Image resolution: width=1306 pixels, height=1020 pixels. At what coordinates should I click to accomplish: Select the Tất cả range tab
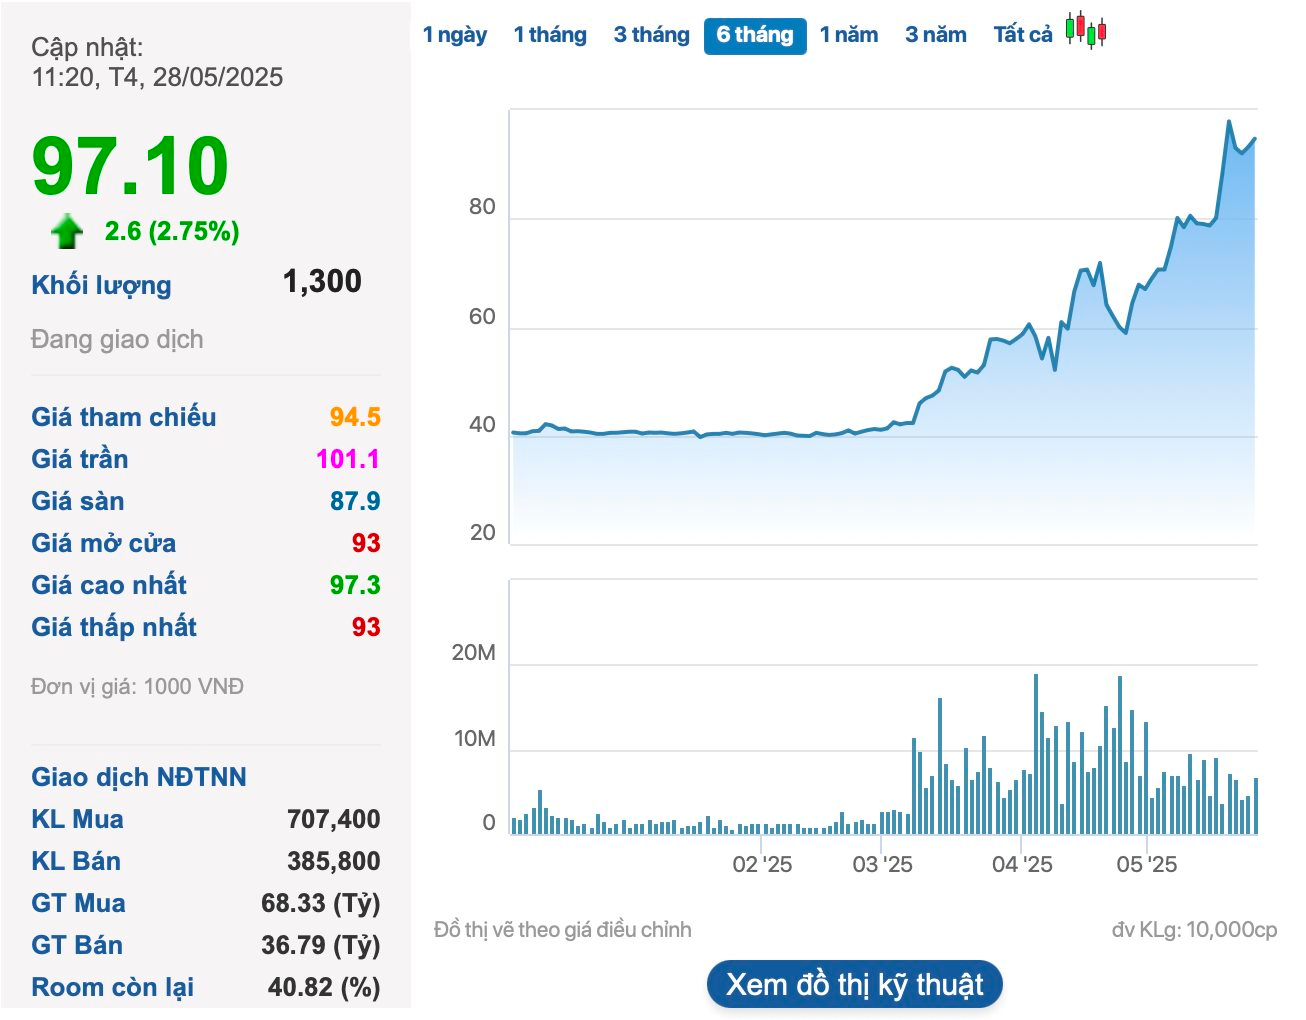pyautogui.click(x=1022, y=35)
